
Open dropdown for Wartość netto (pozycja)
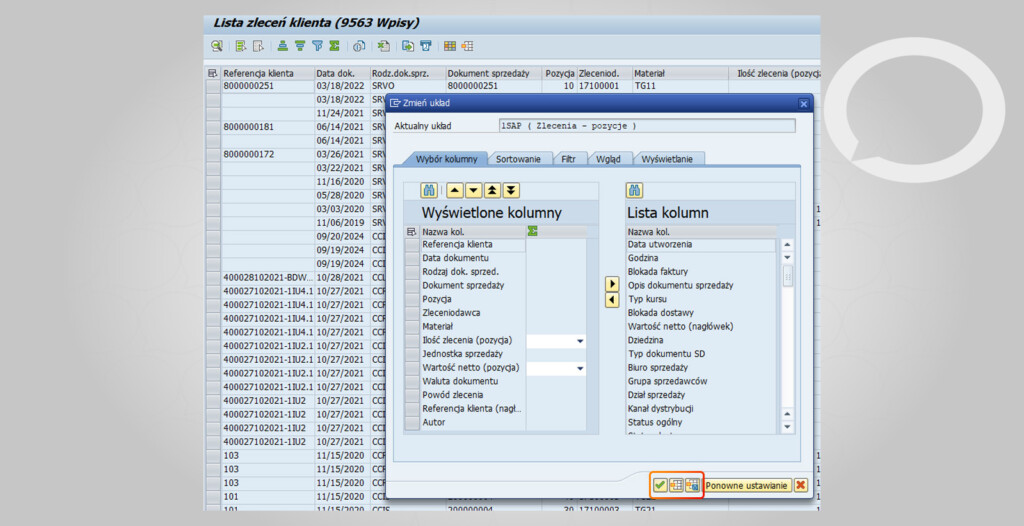580,369
